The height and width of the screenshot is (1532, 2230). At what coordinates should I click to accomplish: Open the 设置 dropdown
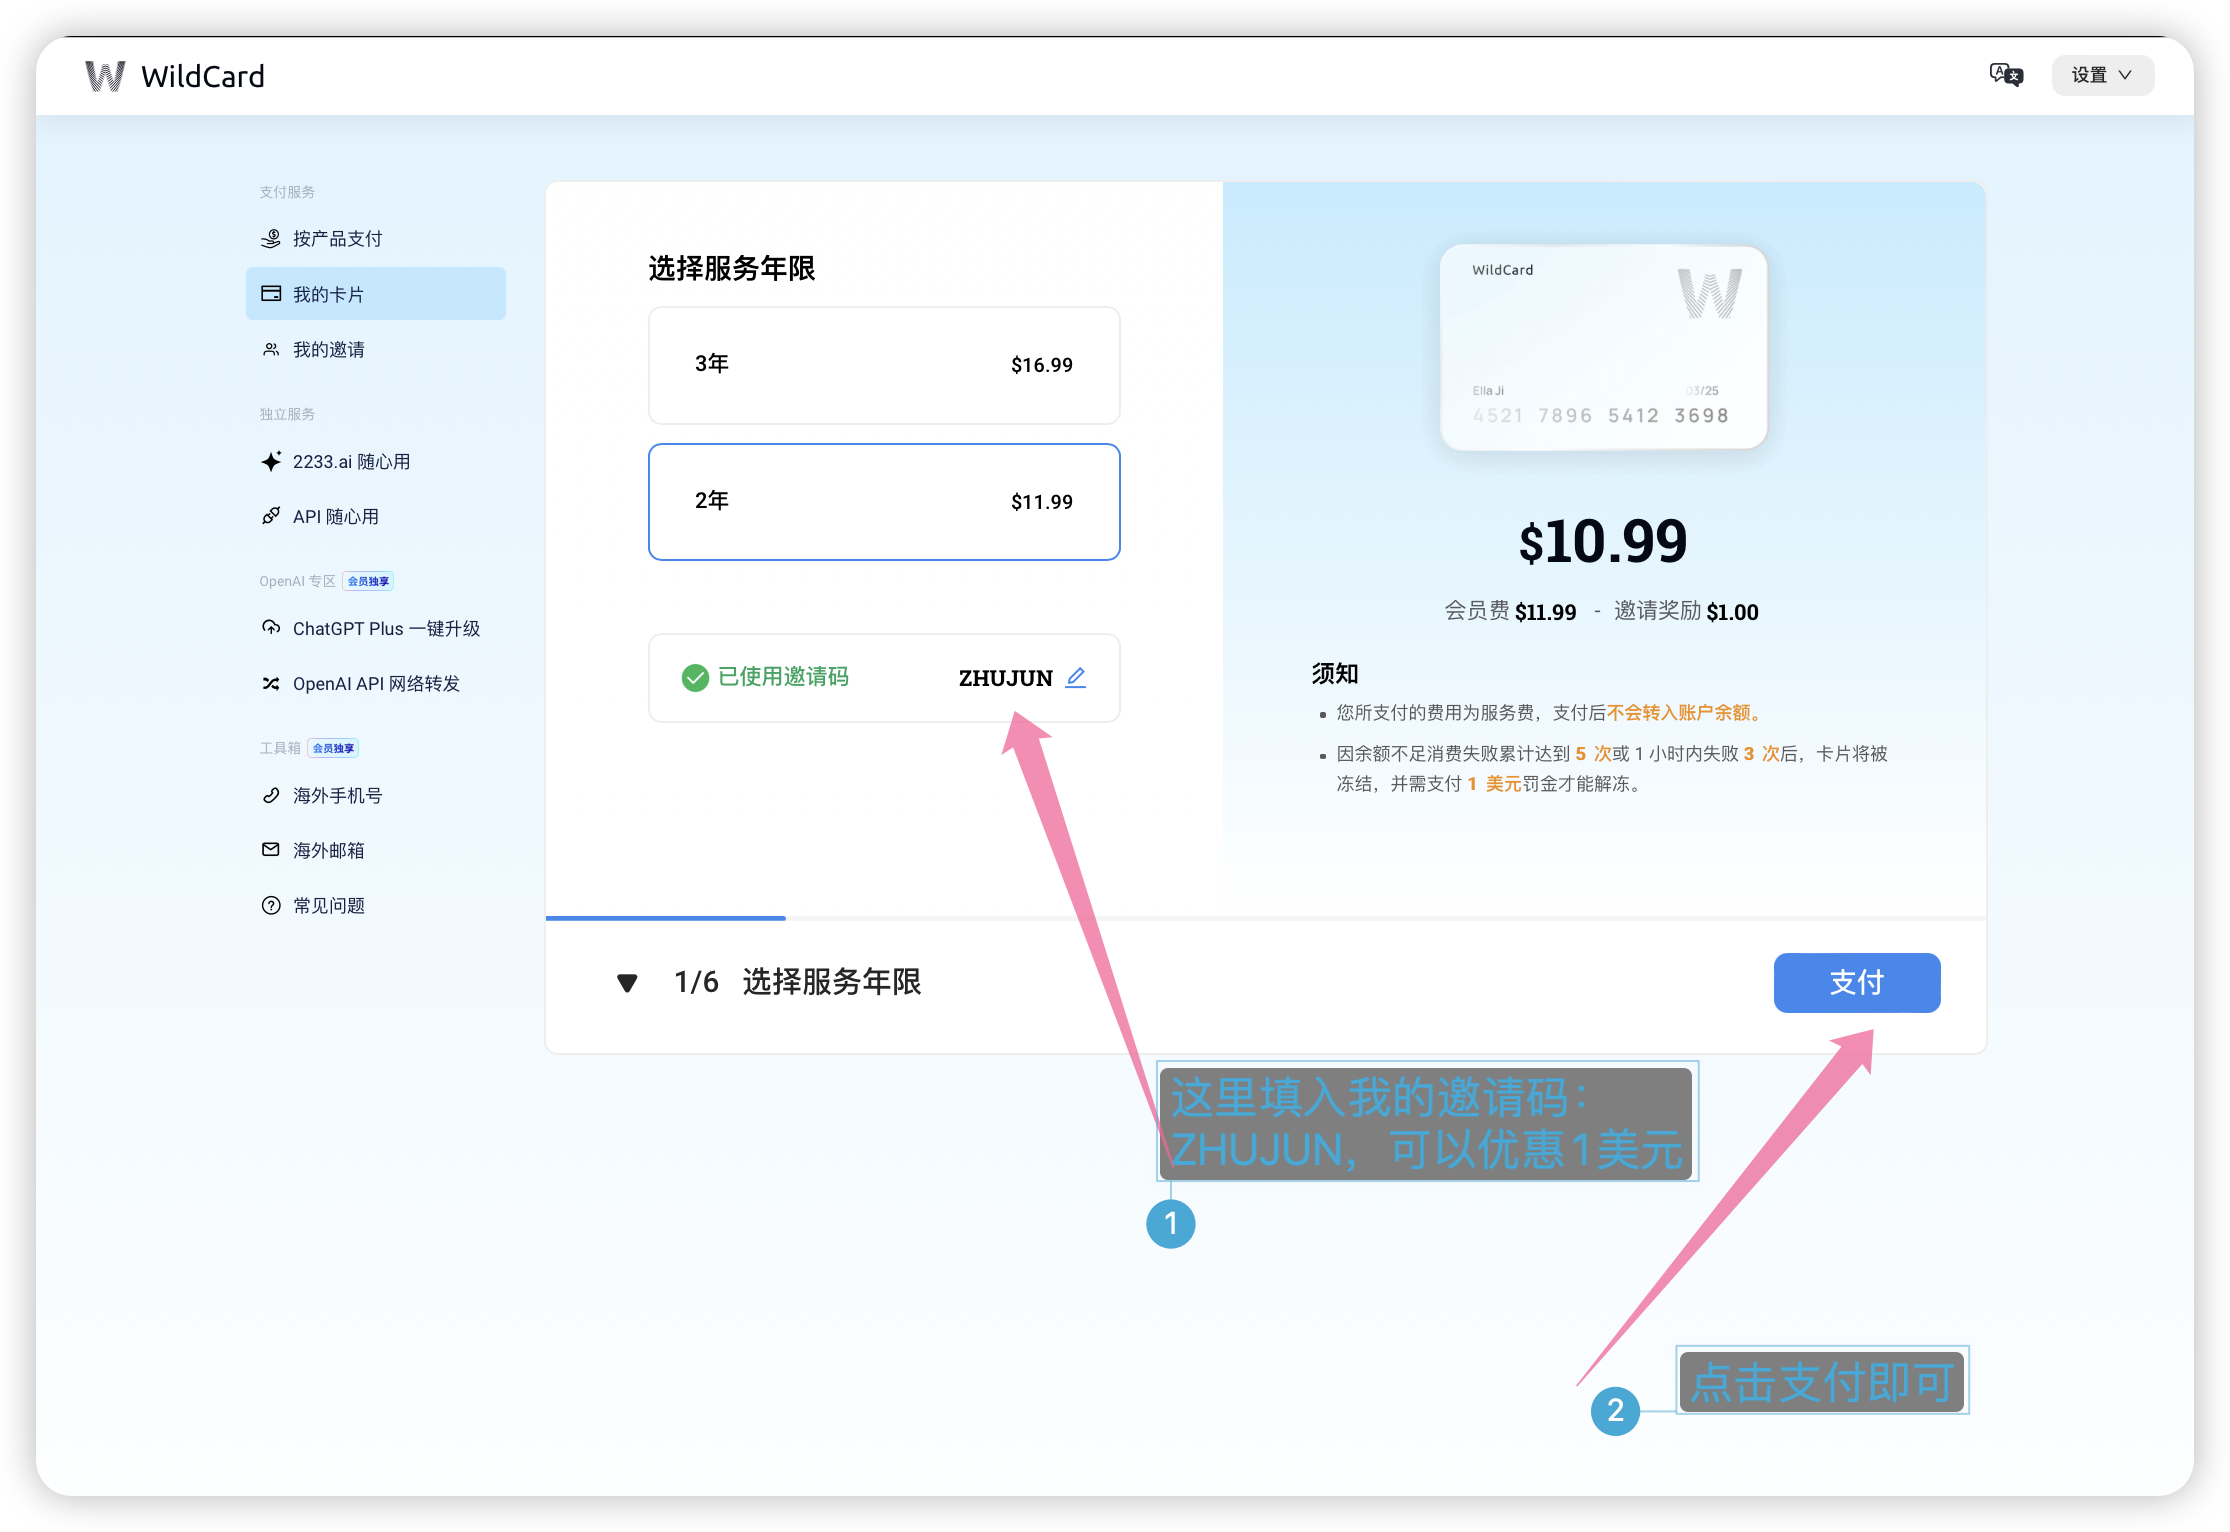(x=2102, y=75)
